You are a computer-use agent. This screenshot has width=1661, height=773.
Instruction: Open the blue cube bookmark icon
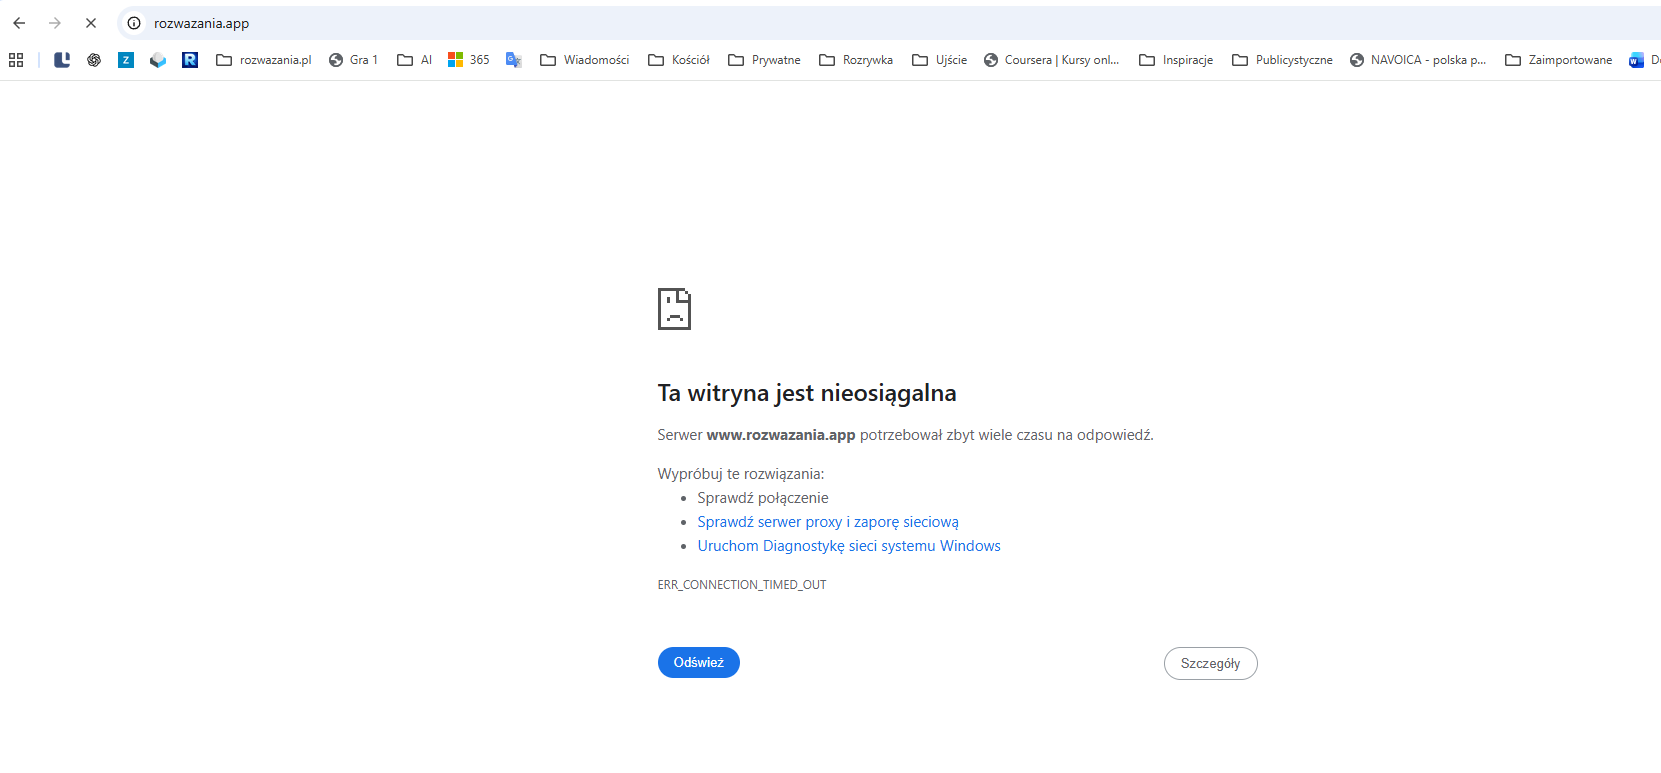[158, 60]
